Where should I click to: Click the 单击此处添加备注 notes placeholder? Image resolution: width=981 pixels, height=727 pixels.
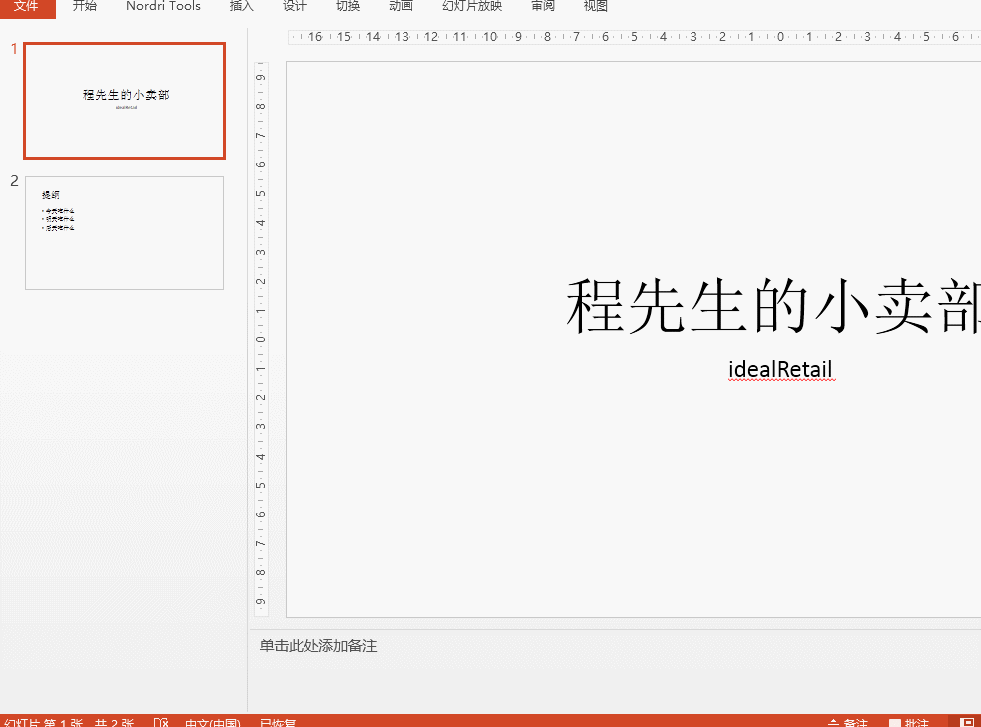318,646
